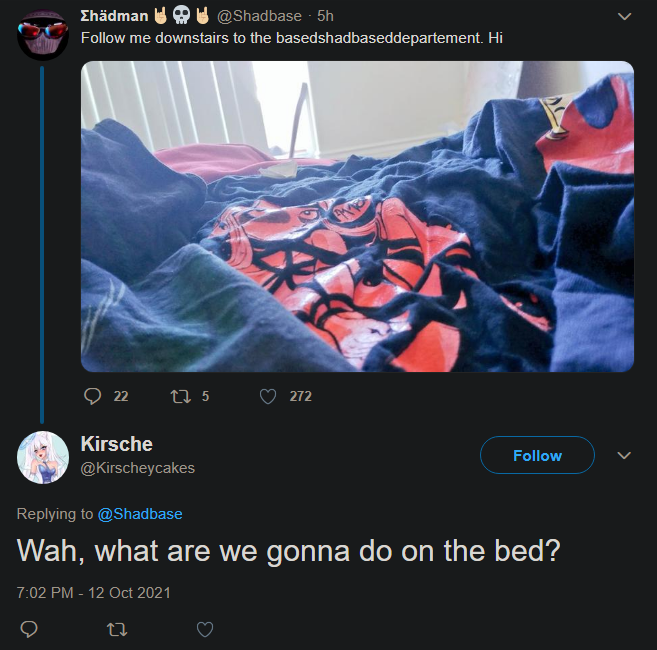
Task: Open the 5h timestamp link
Action: tap(325, 16)
